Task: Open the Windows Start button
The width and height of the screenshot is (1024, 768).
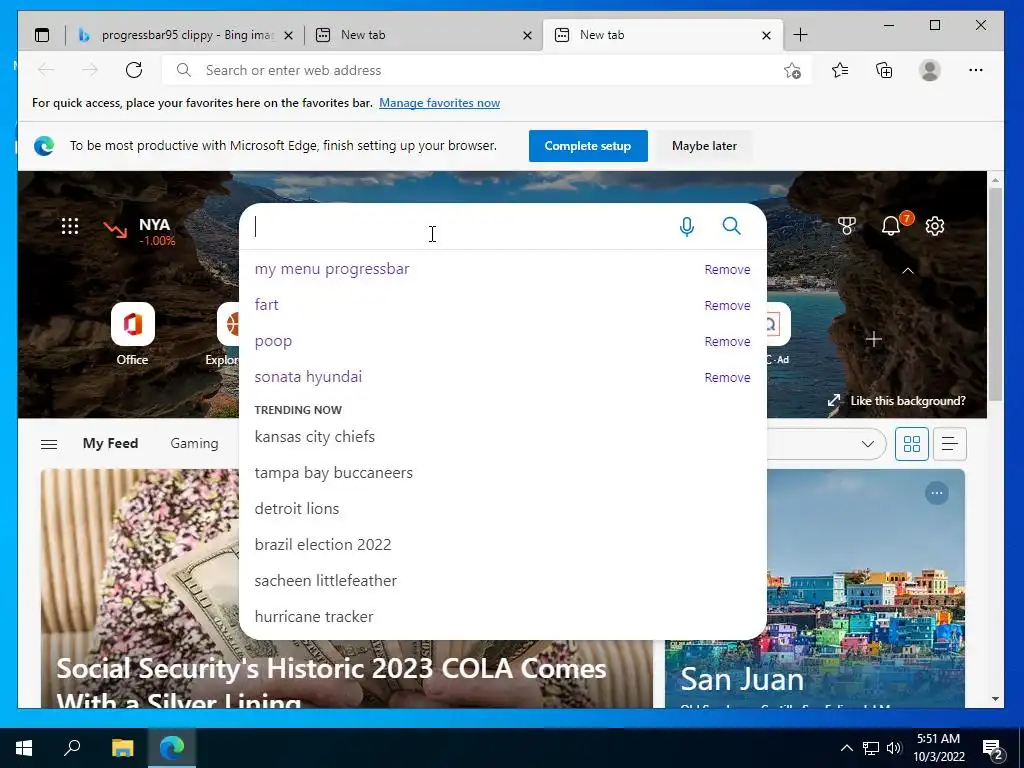Action: (x=24, y=748)
